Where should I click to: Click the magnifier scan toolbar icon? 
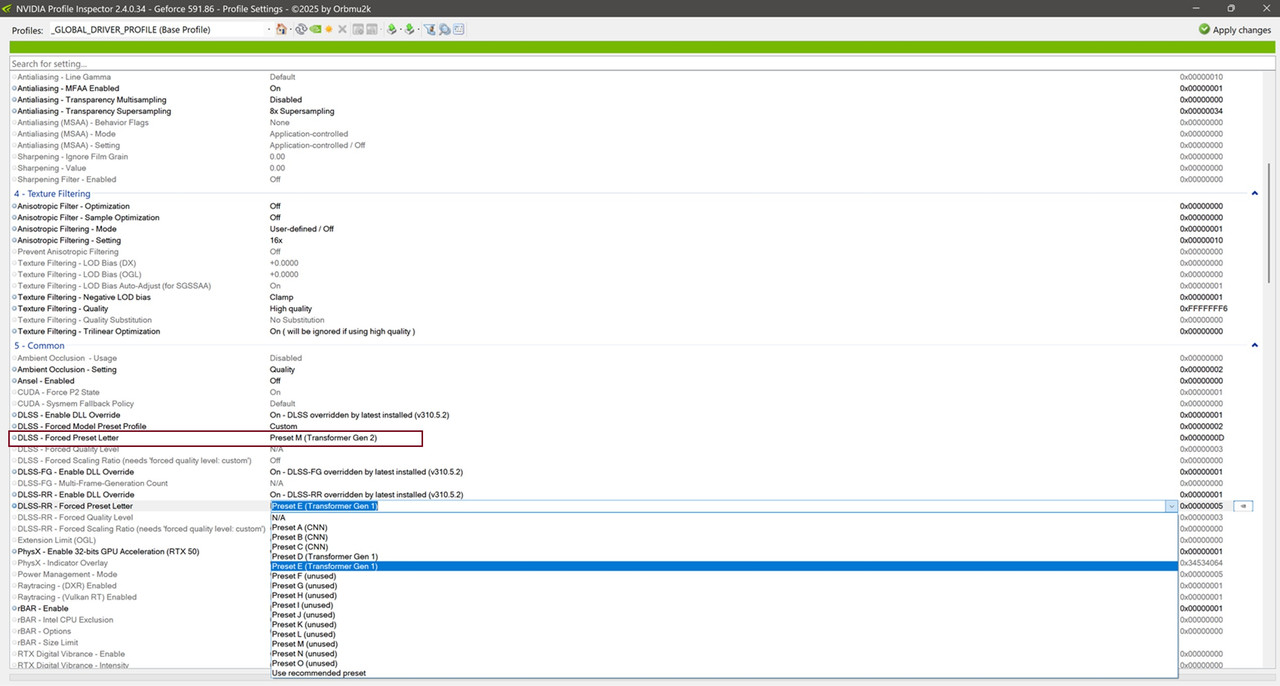pyautogui.click(x=445, y=29)
